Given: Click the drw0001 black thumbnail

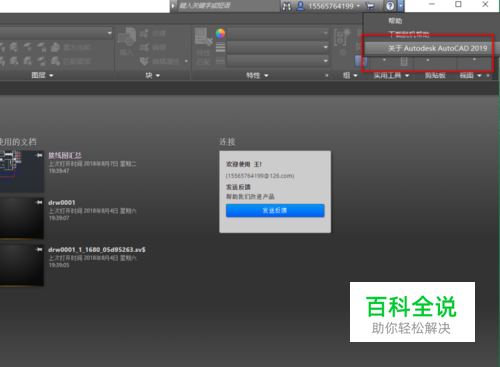Looking at the screenshot, I should click(x=22, y=218).
